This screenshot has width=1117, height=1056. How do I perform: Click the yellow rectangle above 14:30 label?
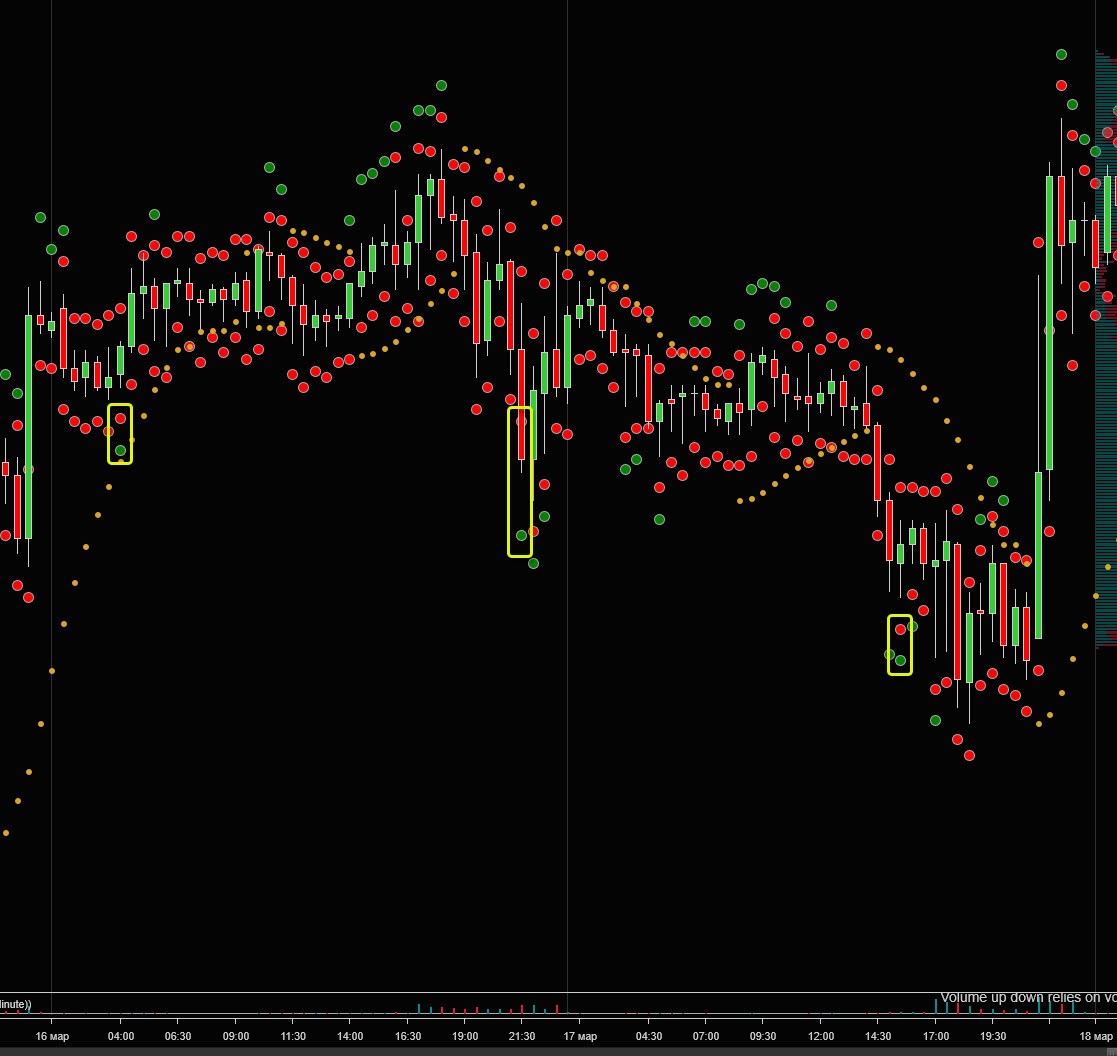900,645
